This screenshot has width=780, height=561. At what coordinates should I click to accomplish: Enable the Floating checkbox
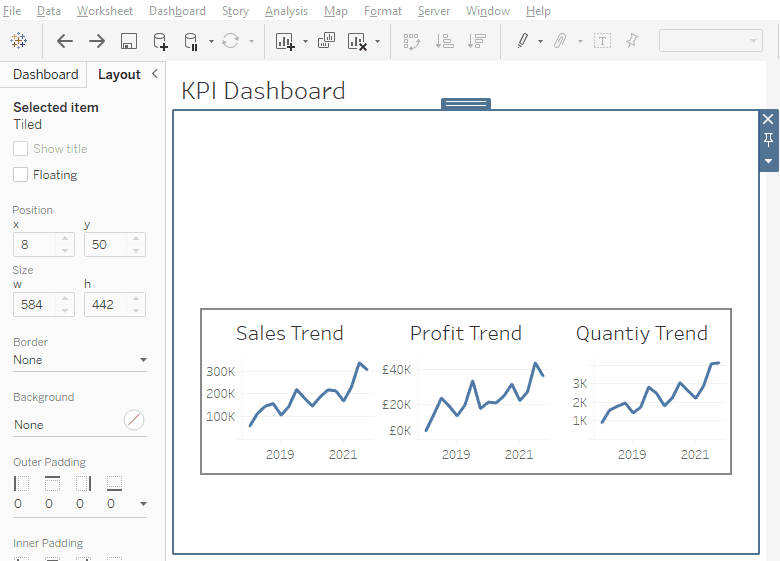tap(21, 175)
